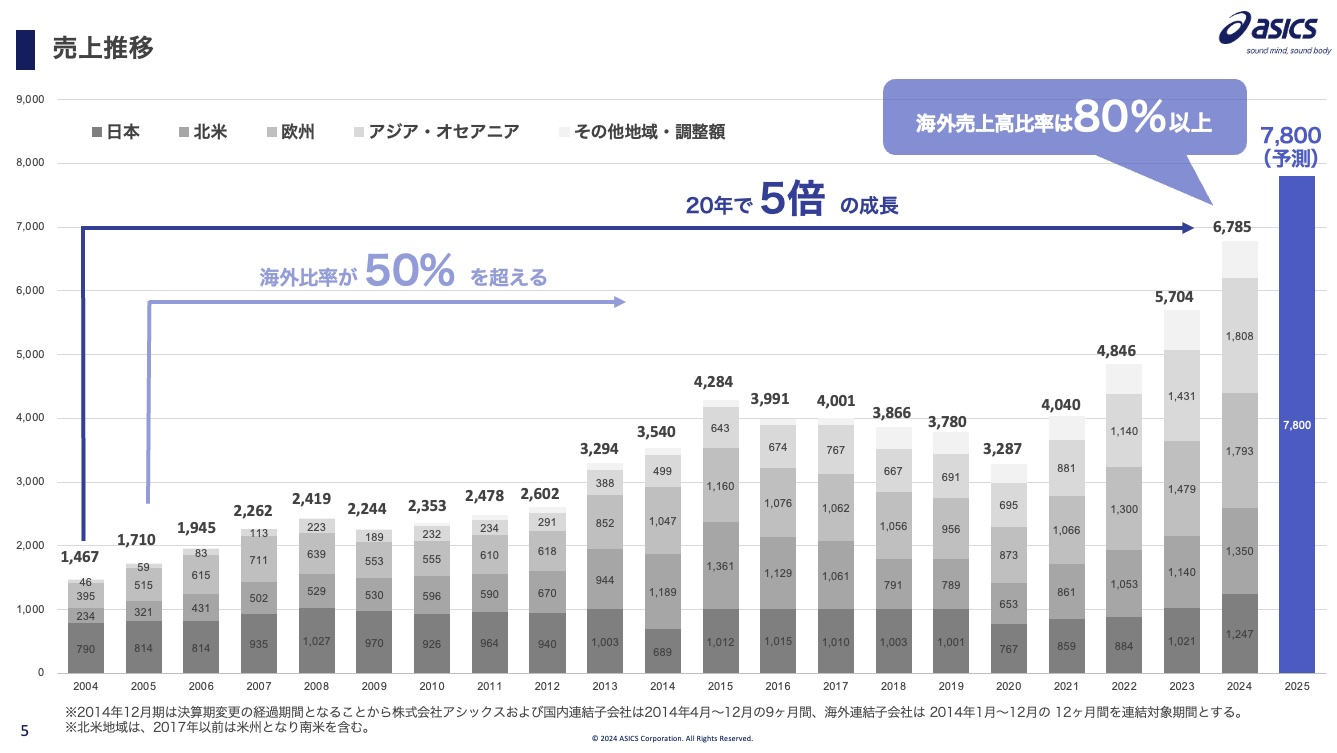The image size is (1337, 753).
Task: Click the dark blue square beside 売上推移 title
Action: [x=26, y=48]
